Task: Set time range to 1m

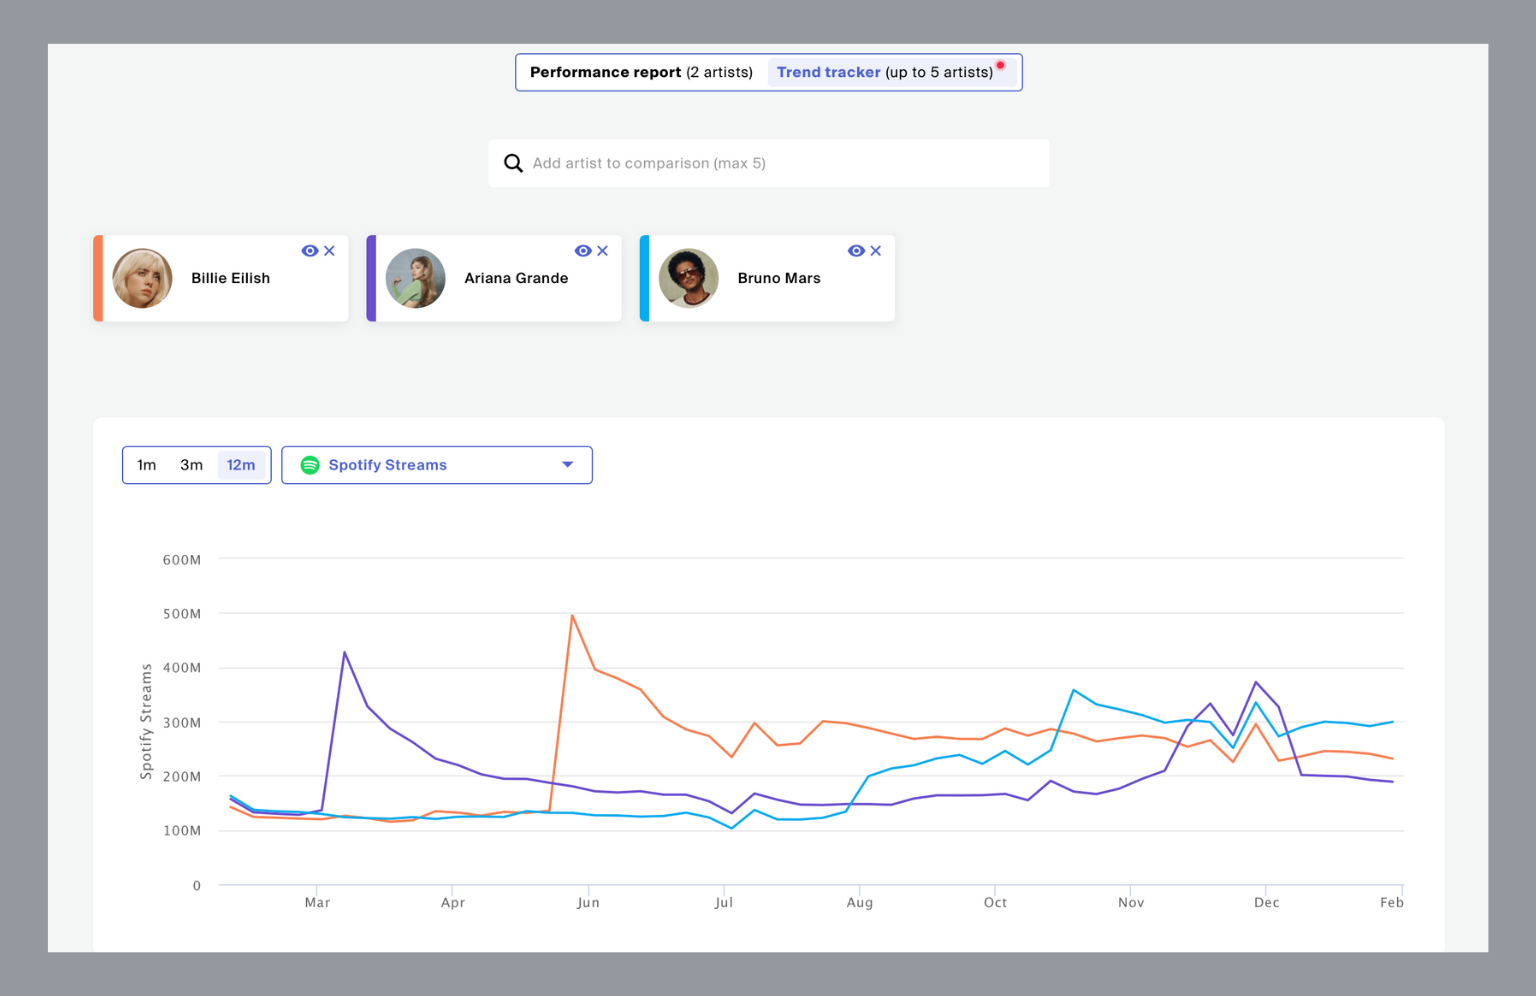Action: click(147, 465)
